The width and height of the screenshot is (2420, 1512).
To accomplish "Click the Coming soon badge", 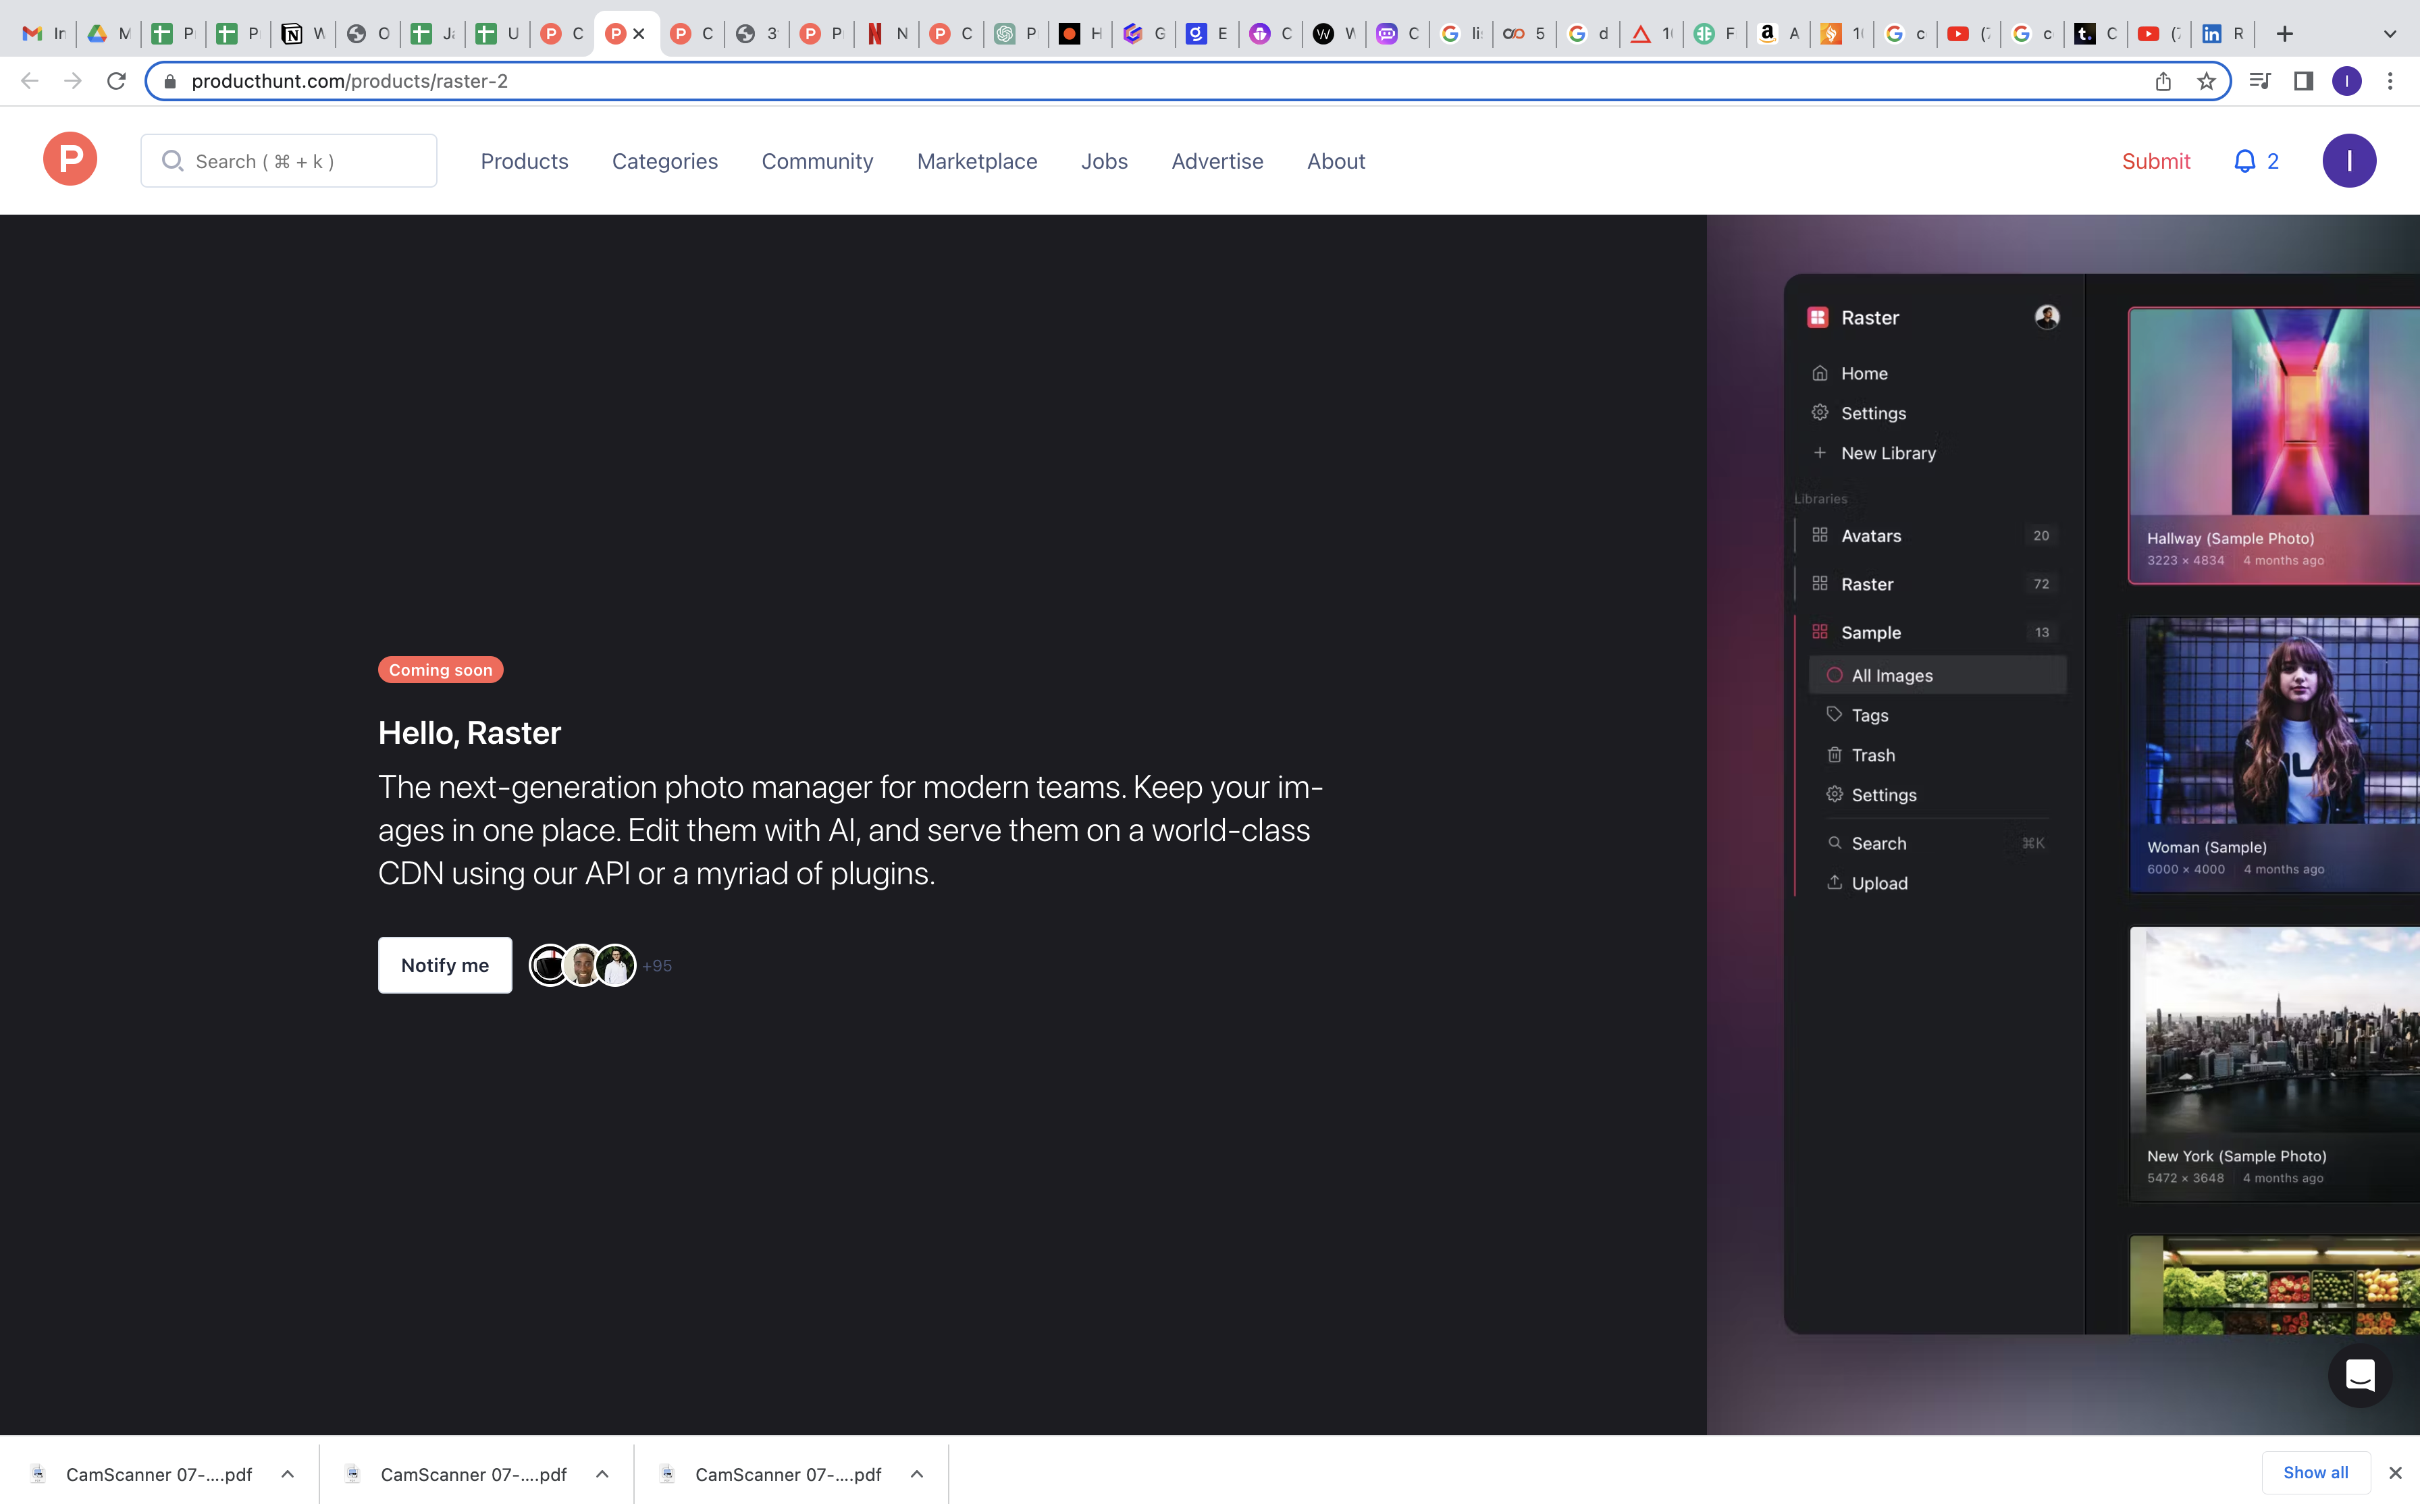I will (440, 670).
